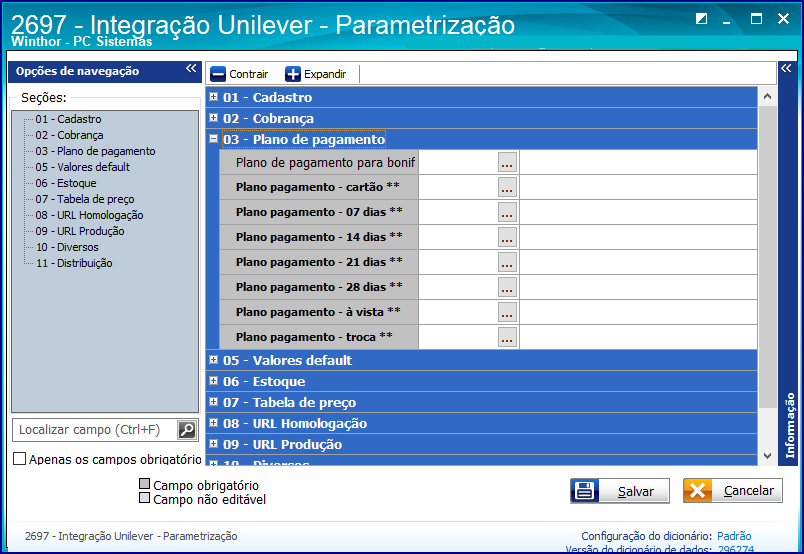This screenshot has height=554, width=804.
Task: Click the Contrair toolbar label
Action: (249, 74)
